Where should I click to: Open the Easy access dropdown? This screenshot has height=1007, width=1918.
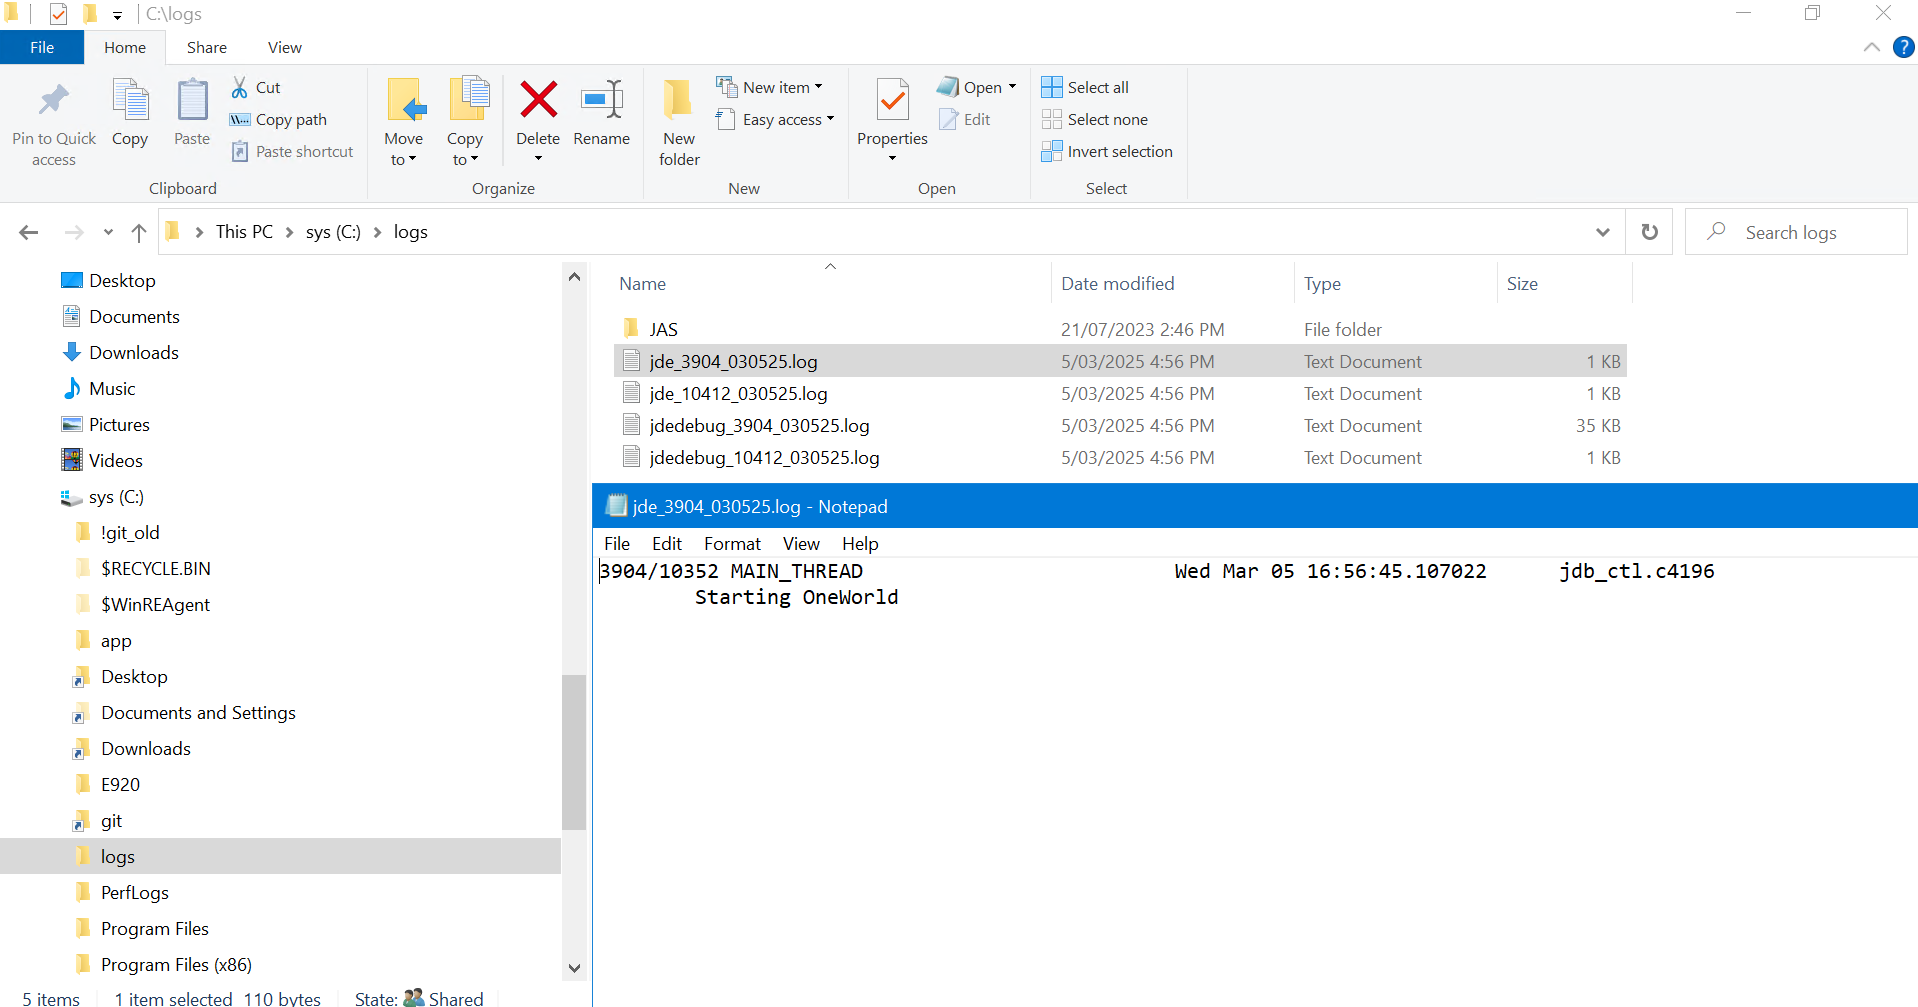point(788,120)
